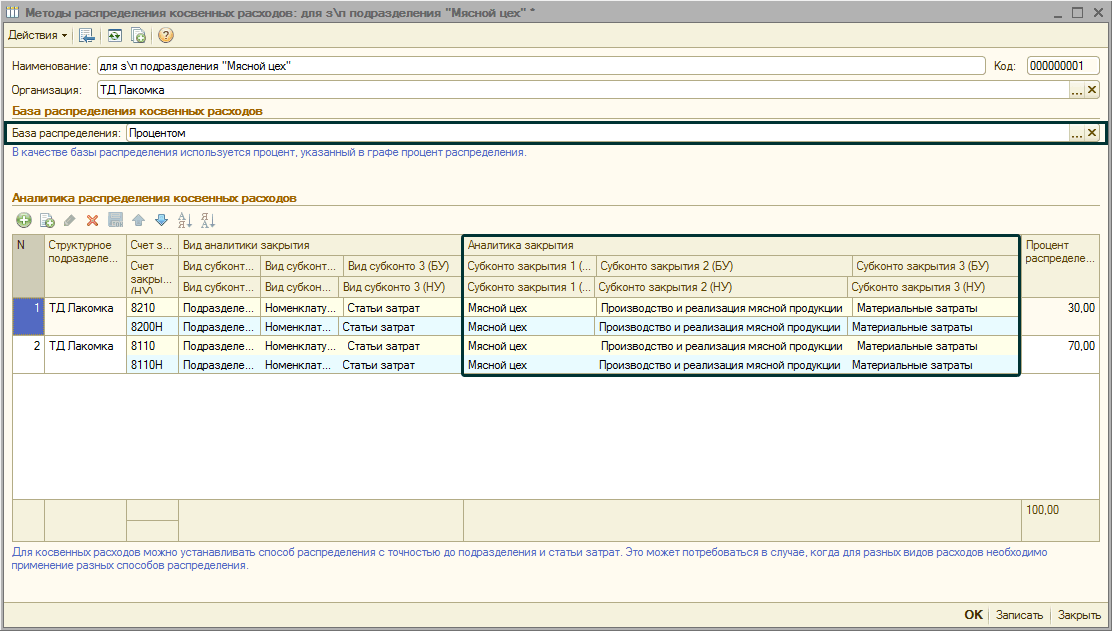Delete the row with the red X icon
1112x631 pixels.
click(x=92, y=220)
